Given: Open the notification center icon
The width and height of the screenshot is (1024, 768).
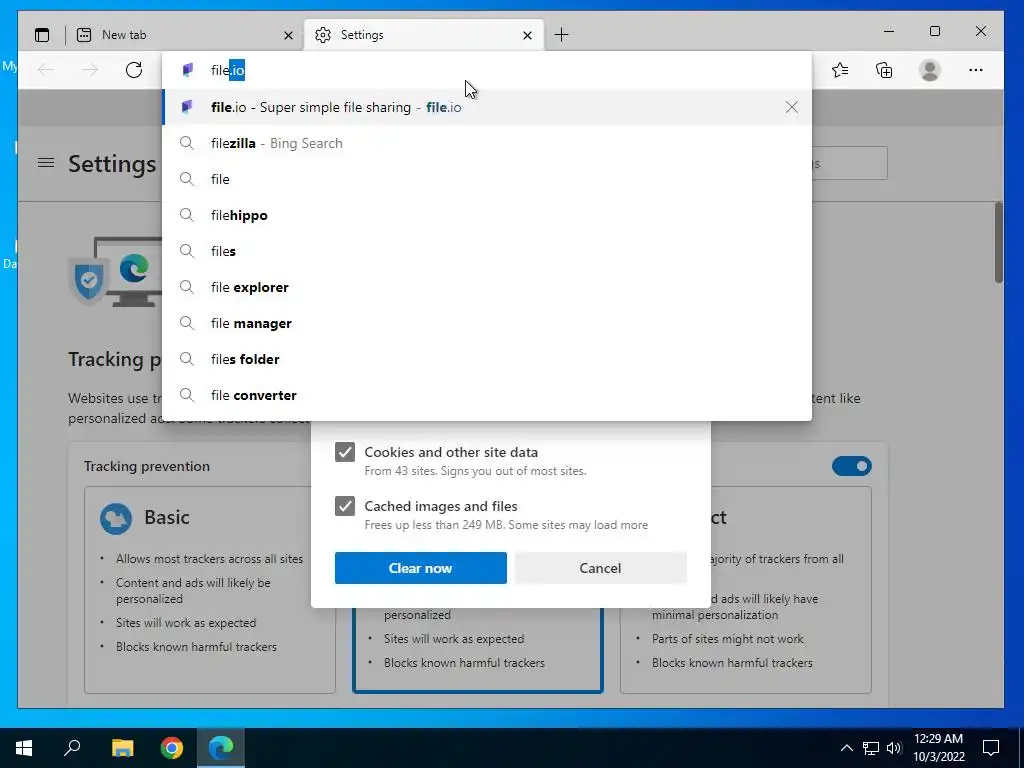Looking at the screenshot, I should pos(991,748).
